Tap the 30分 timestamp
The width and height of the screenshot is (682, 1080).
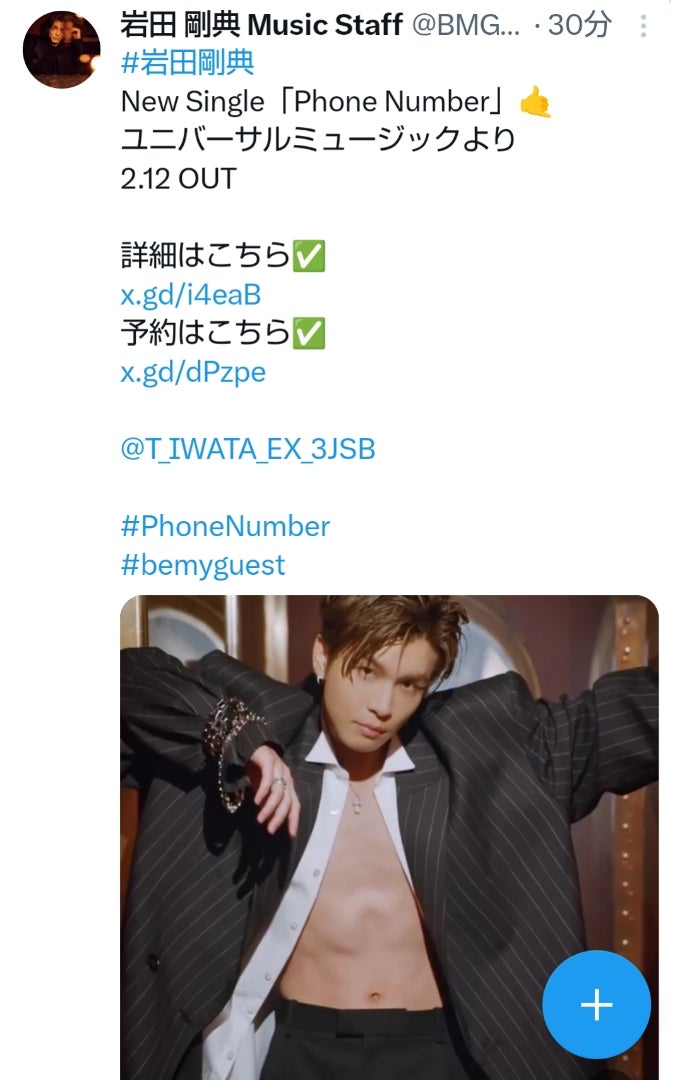click(x=579, y=25)
